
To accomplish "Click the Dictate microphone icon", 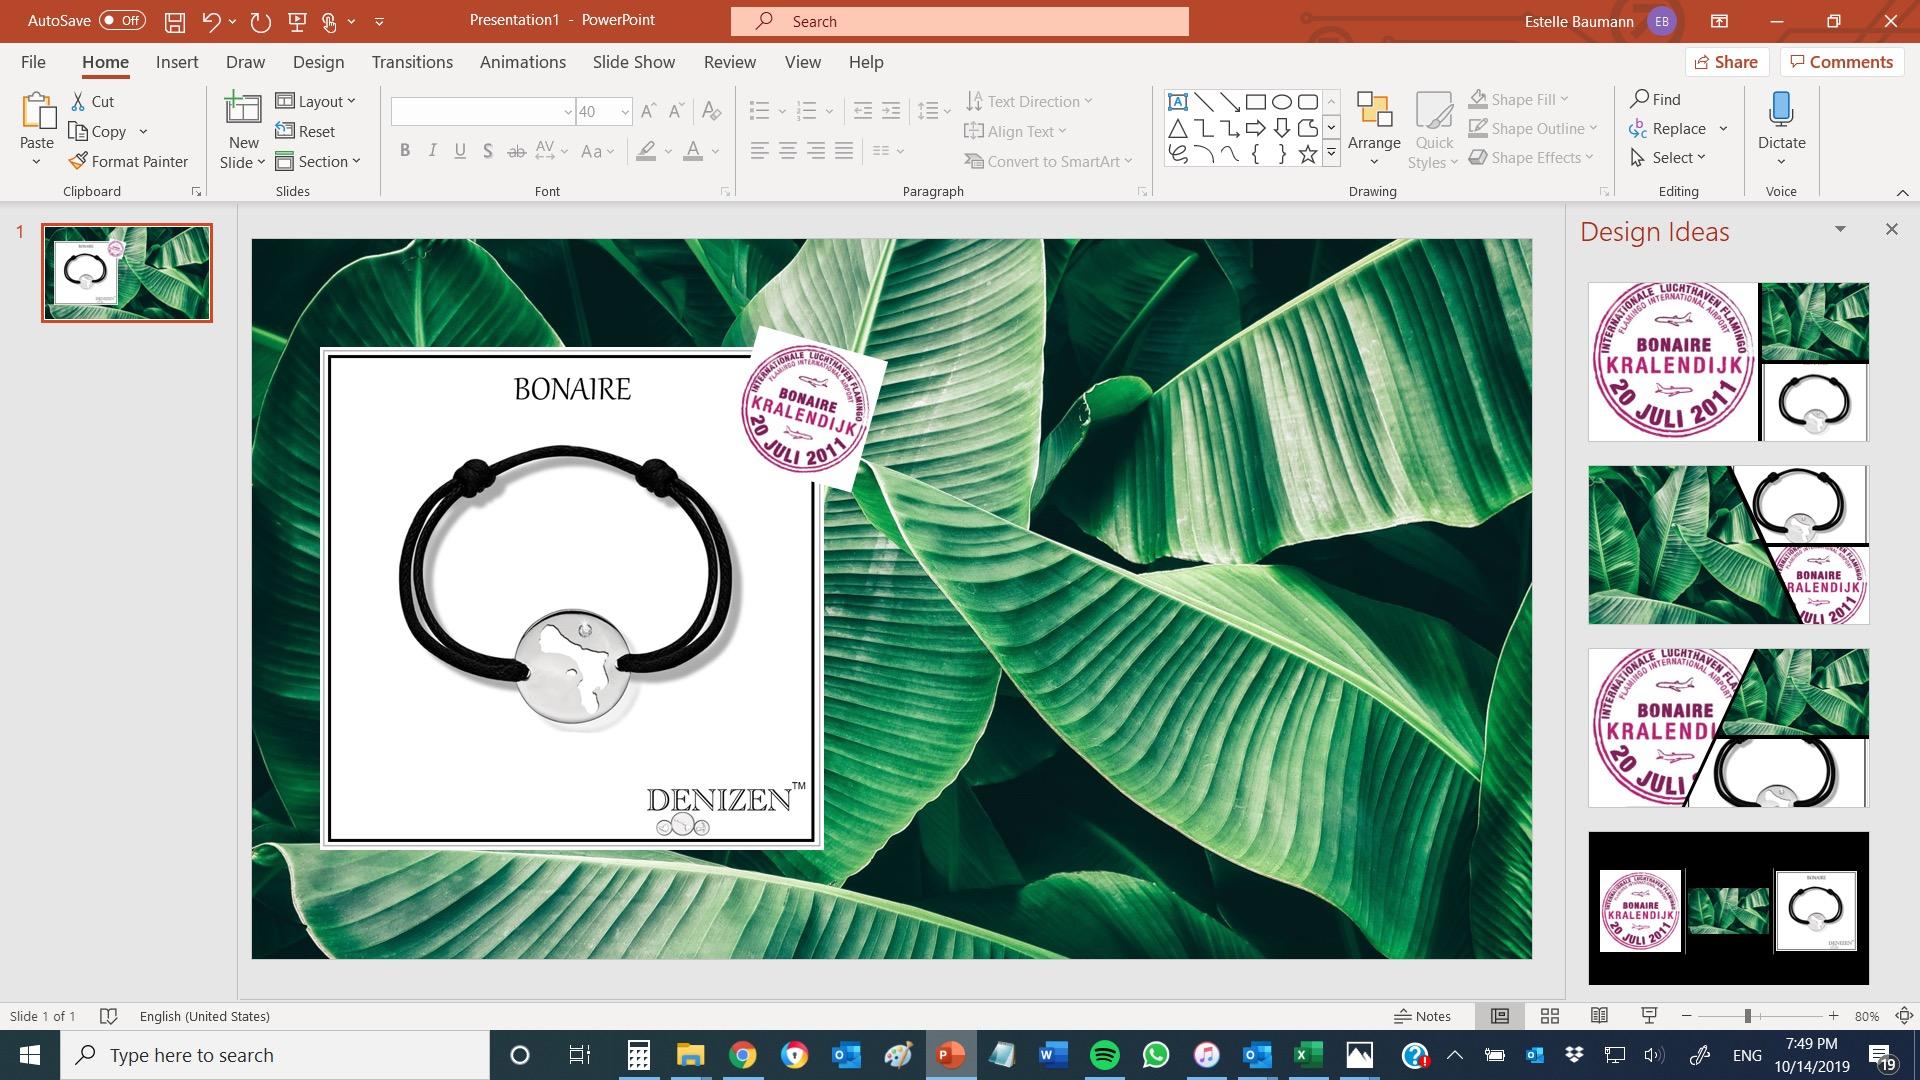I will (x=1781, y=110).
